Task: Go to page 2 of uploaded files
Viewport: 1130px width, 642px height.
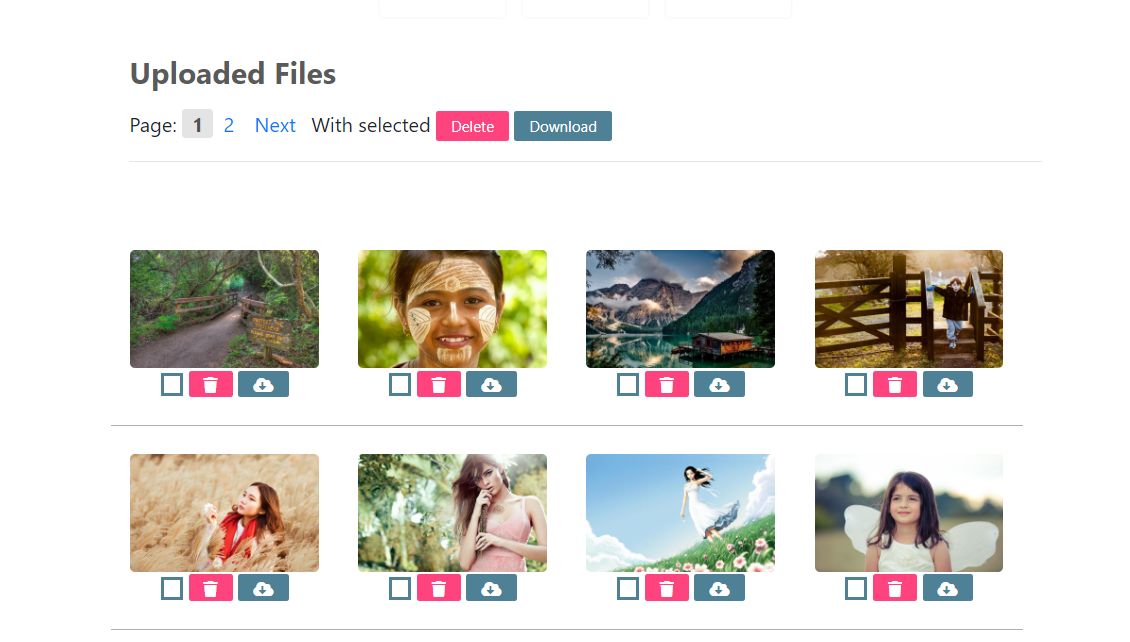Action: (x=229, y=126)
